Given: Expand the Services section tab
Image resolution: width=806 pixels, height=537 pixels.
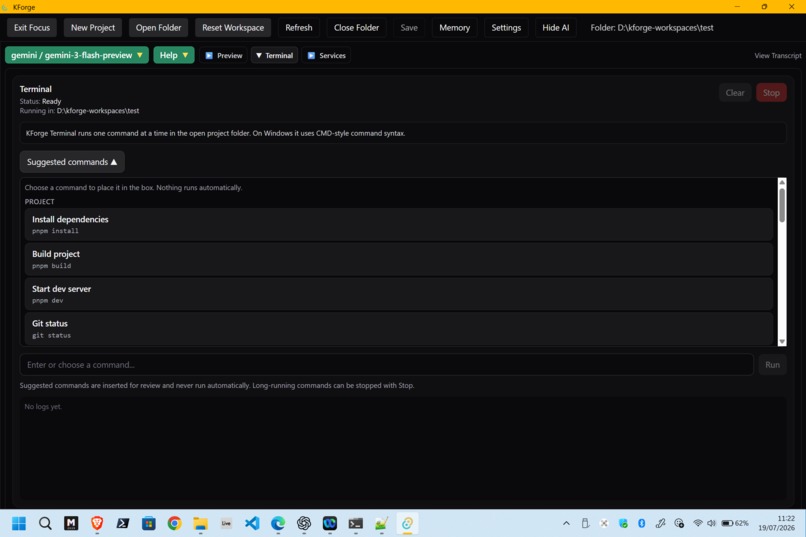Looking at the screenshot, I should pos(326,55).
